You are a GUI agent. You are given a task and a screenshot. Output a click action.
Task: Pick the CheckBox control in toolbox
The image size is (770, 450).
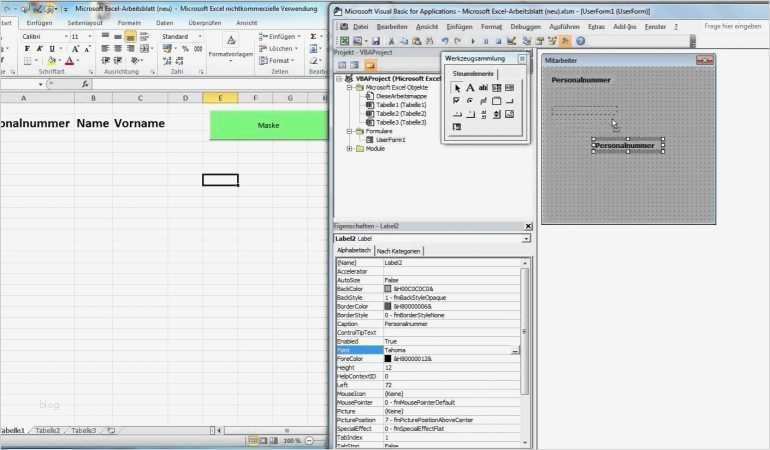[457, 101]
